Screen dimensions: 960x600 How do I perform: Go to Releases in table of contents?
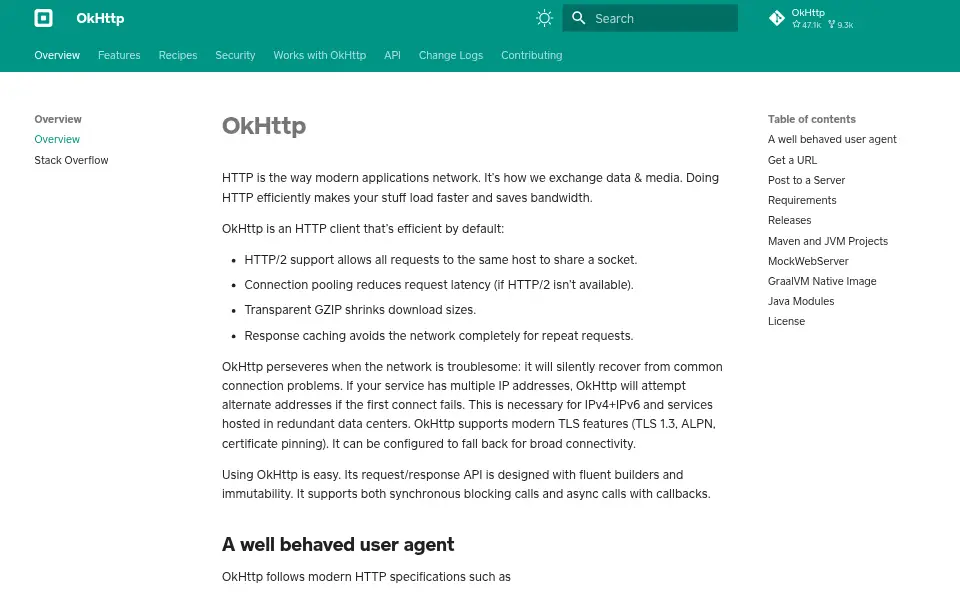click(x=789, y=220)
